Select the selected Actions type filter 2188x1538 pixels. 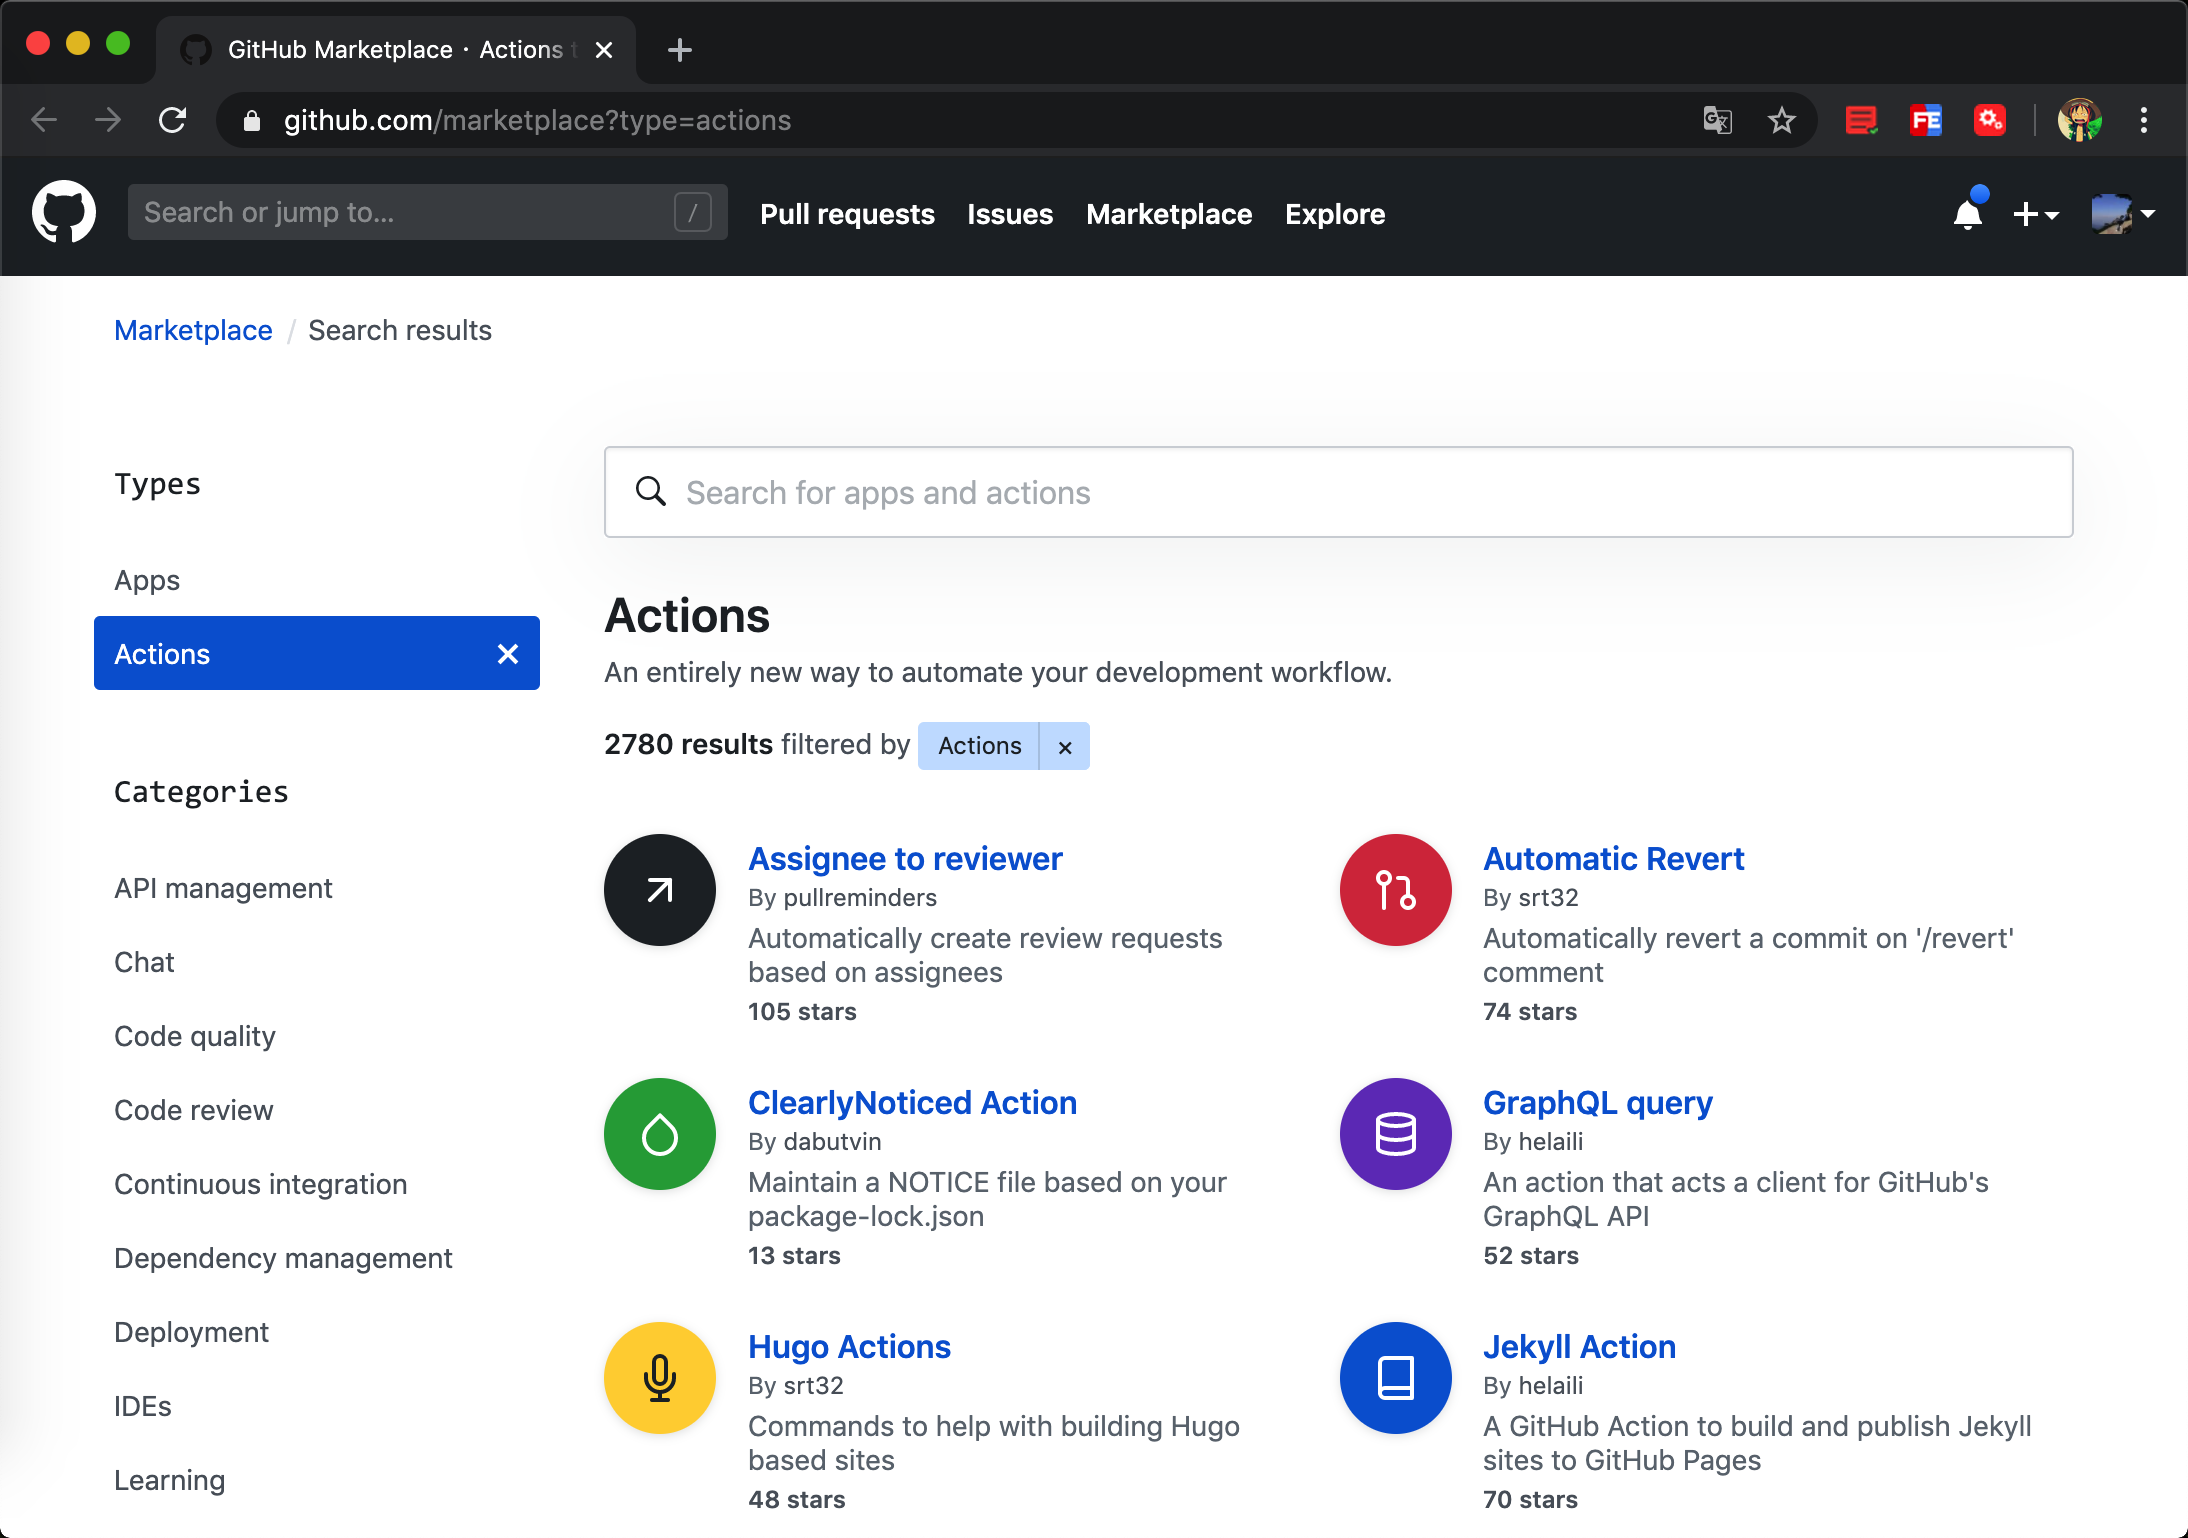tap(317, 653)
